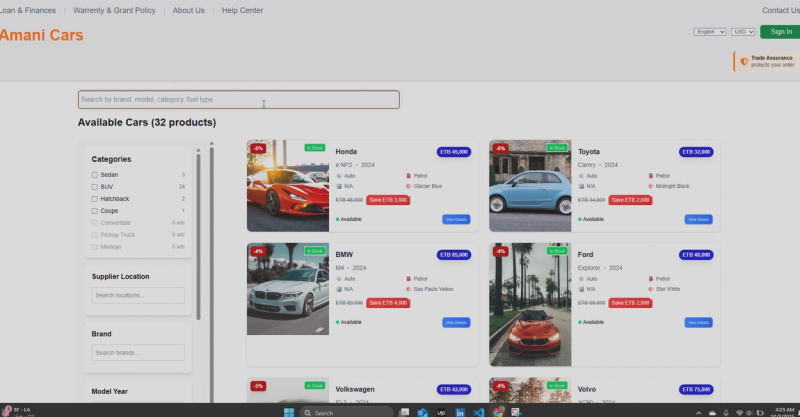Image resolution: width=800 pixels, height=417 pixels.
Task: Click the Auto transmission icon on Toyota card
Action: [x=581, y=175]
